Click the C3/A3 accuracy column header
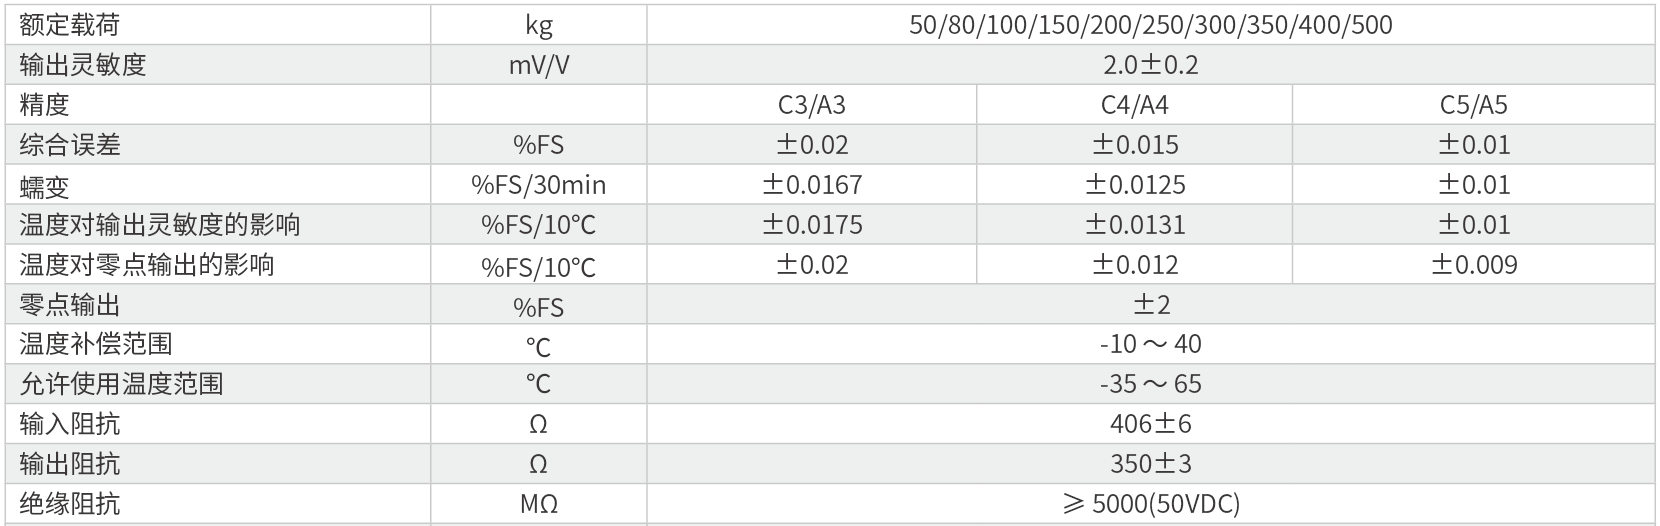The height and width of the screenshot is (526, 1660). point(811,105)
